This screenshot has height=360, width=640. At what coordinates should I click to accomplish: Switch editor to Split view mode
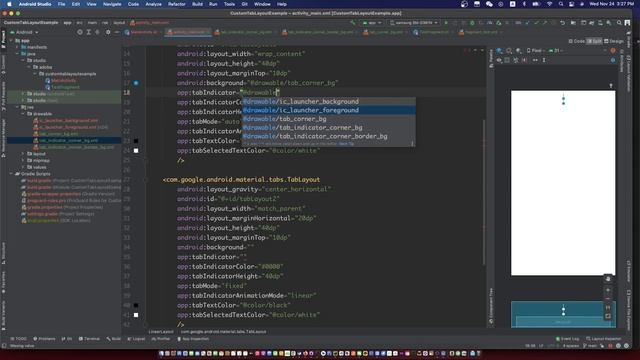(594, 41)
